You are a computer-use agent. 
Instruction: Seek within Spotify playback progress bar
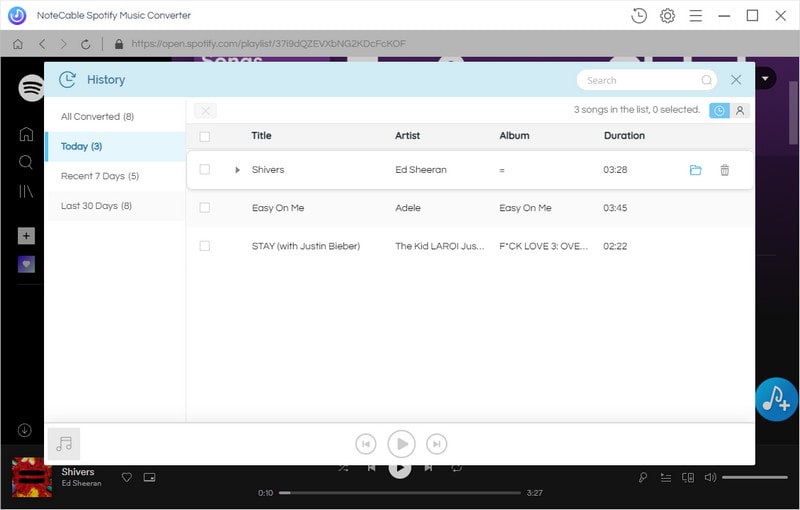click(400, 493)
